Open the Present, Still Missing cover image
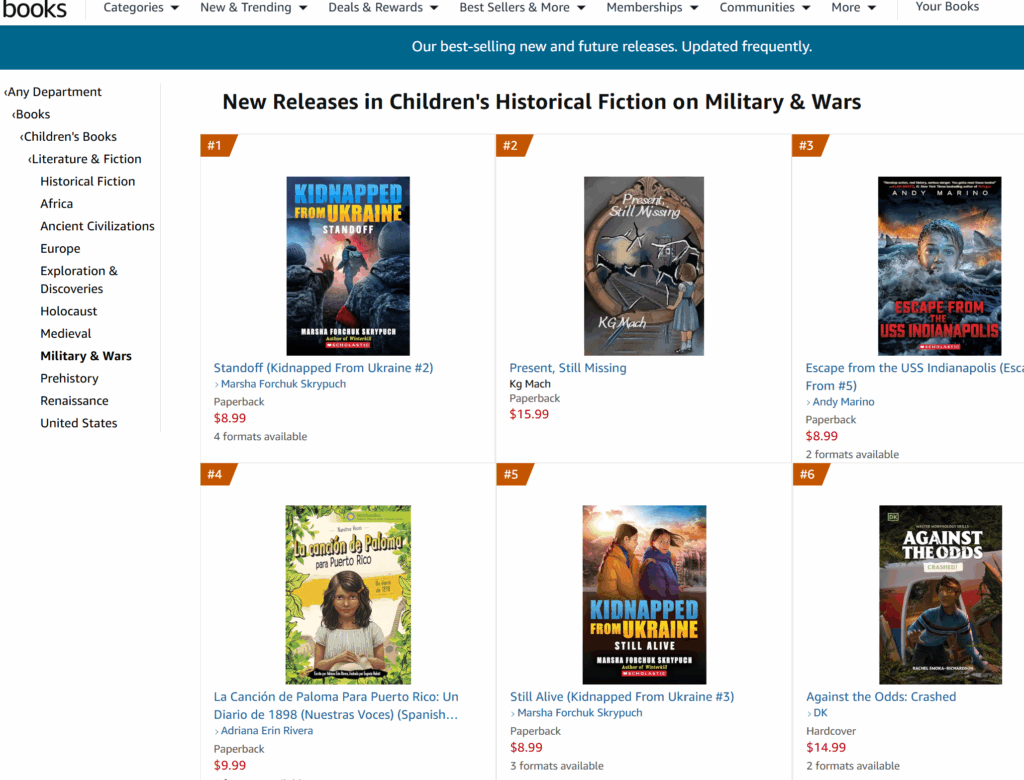1024x780 pixels. click(644, 266)
